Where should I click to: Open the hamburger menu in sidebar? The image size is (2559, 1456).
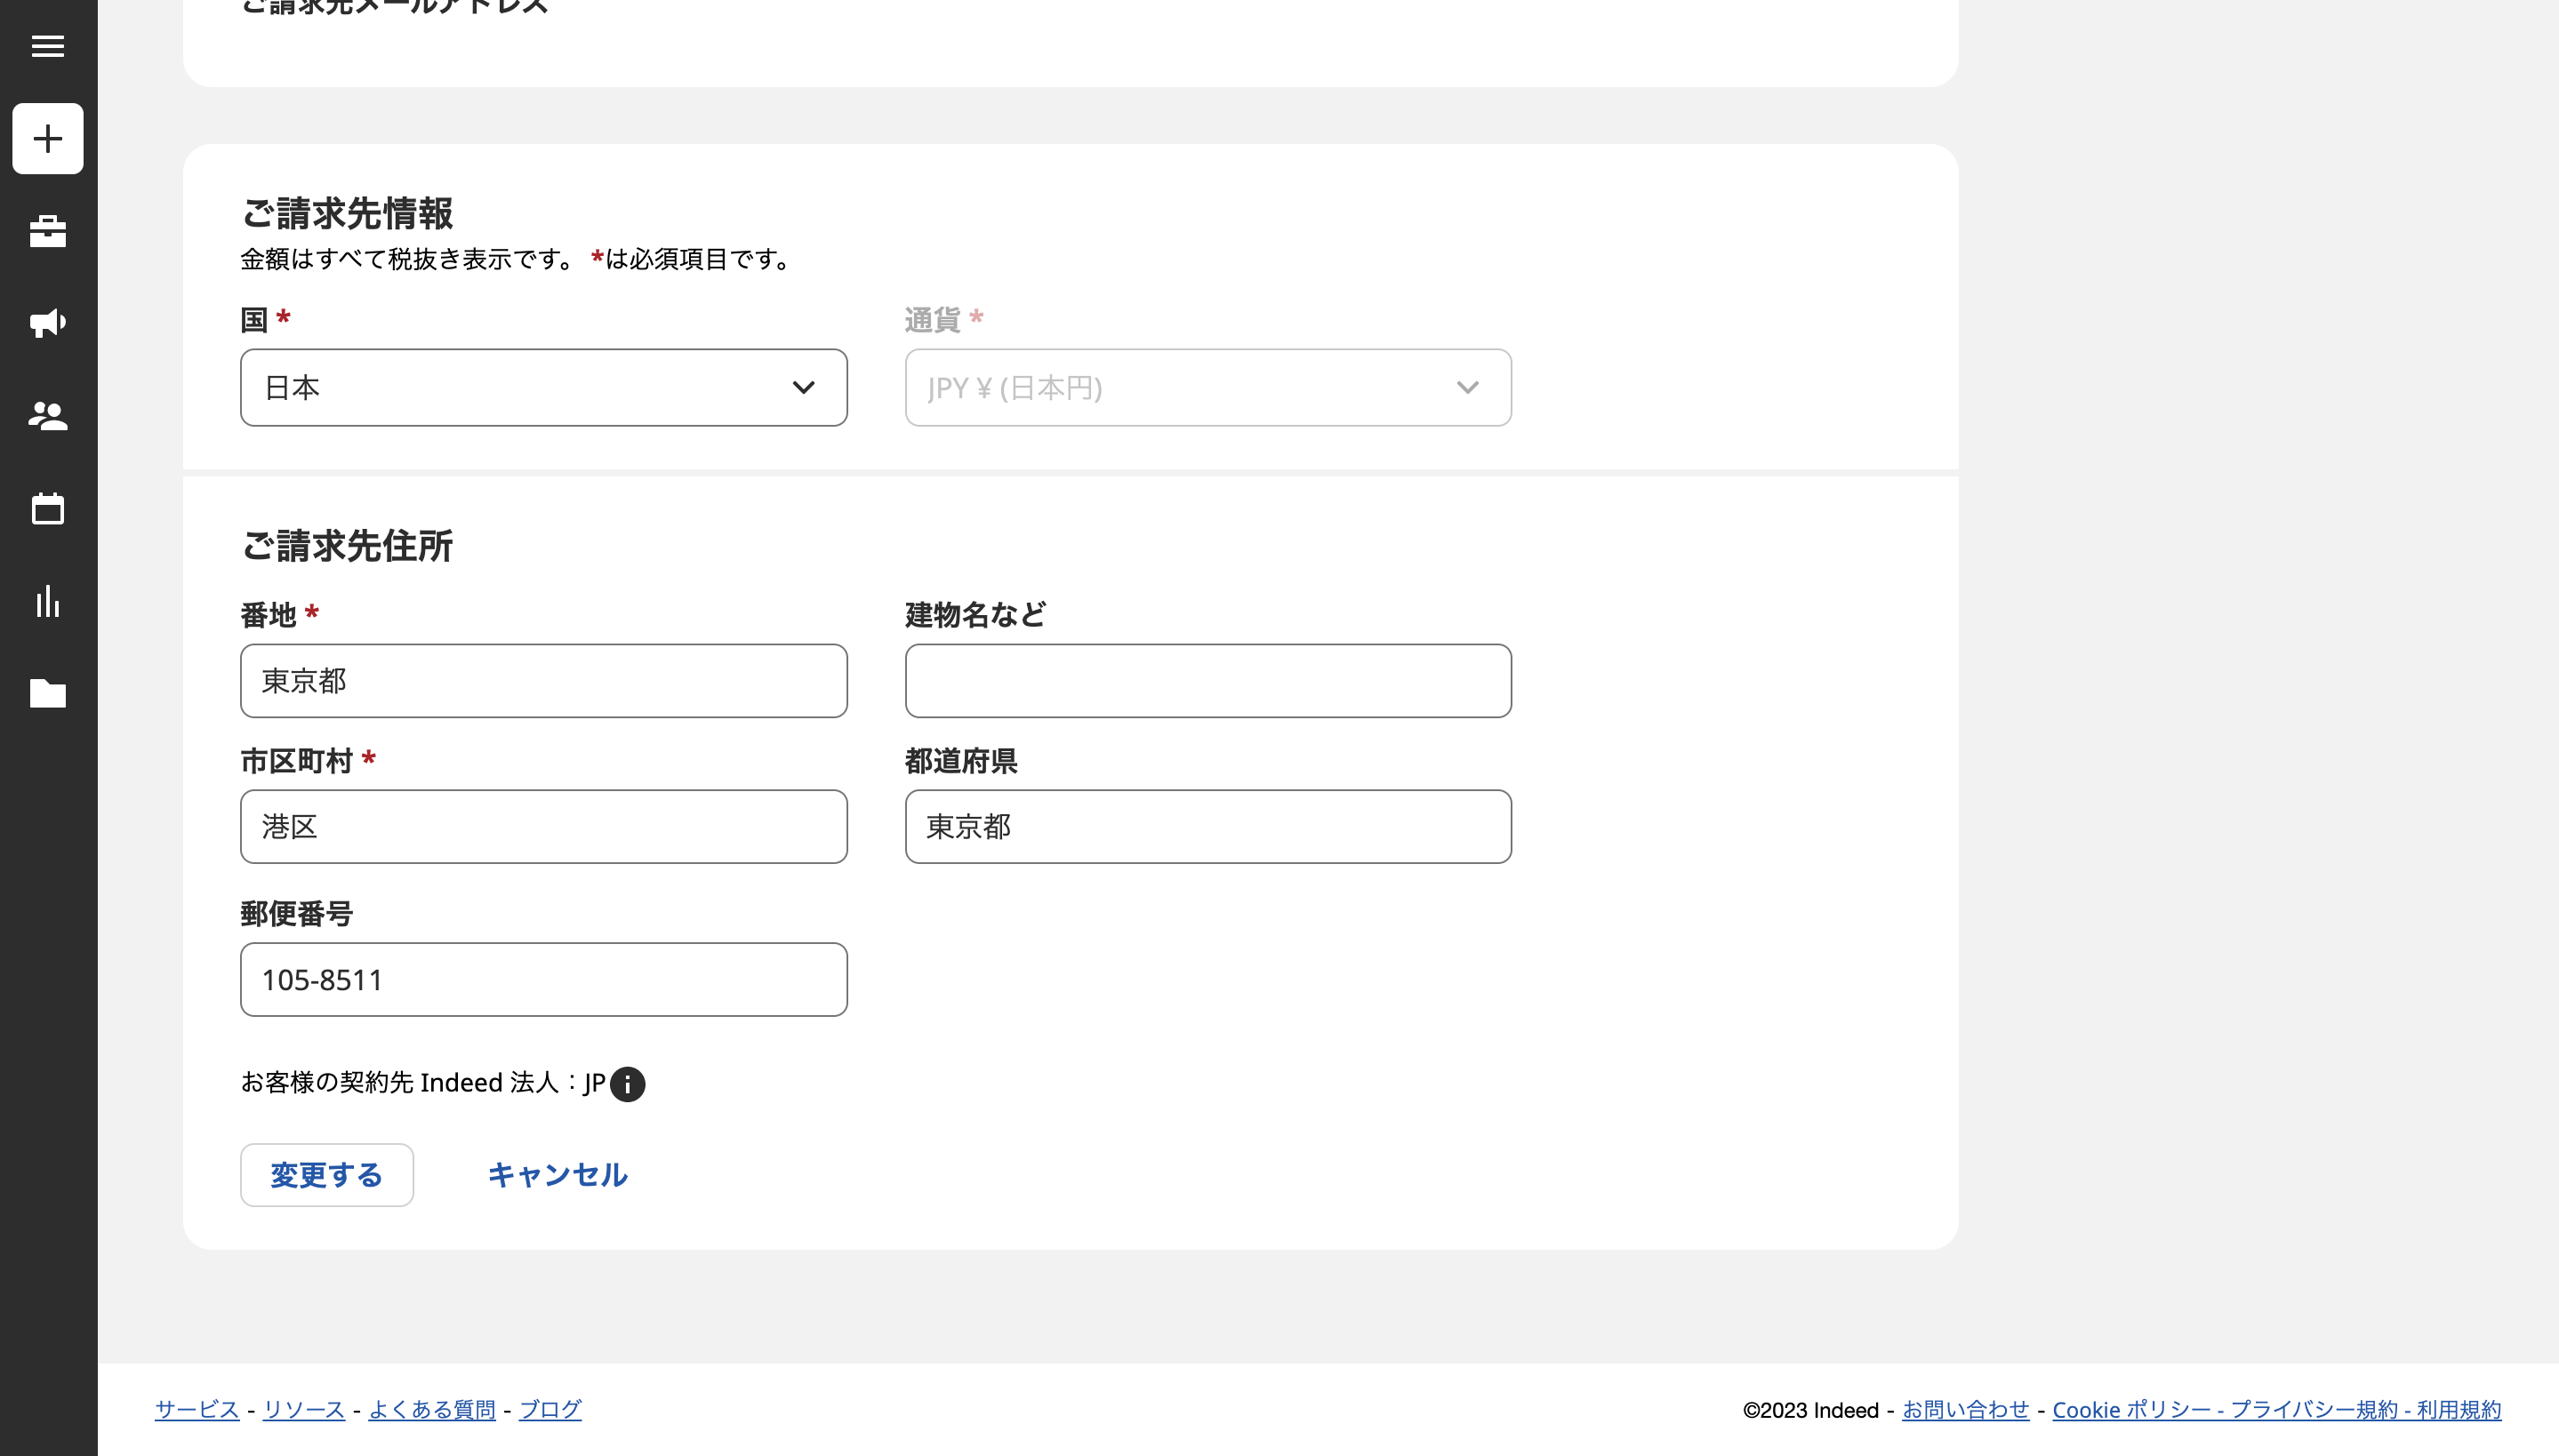[47, 46]
